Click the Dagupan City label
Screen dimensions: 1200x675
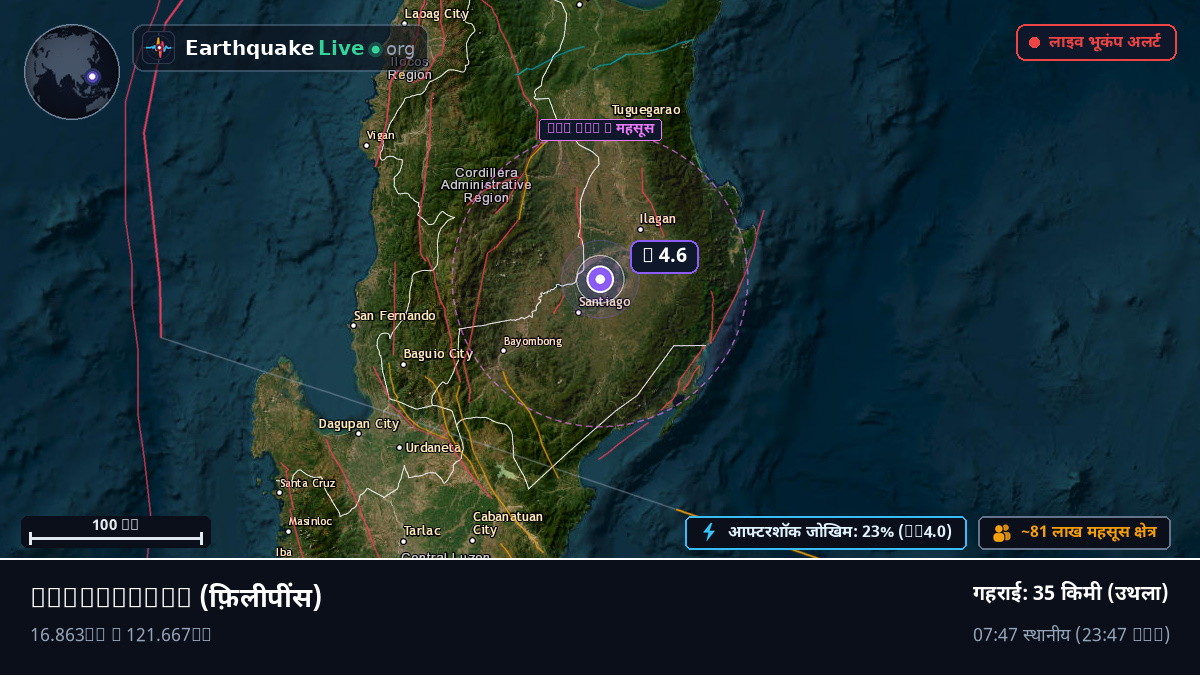(x=359, y=424)
